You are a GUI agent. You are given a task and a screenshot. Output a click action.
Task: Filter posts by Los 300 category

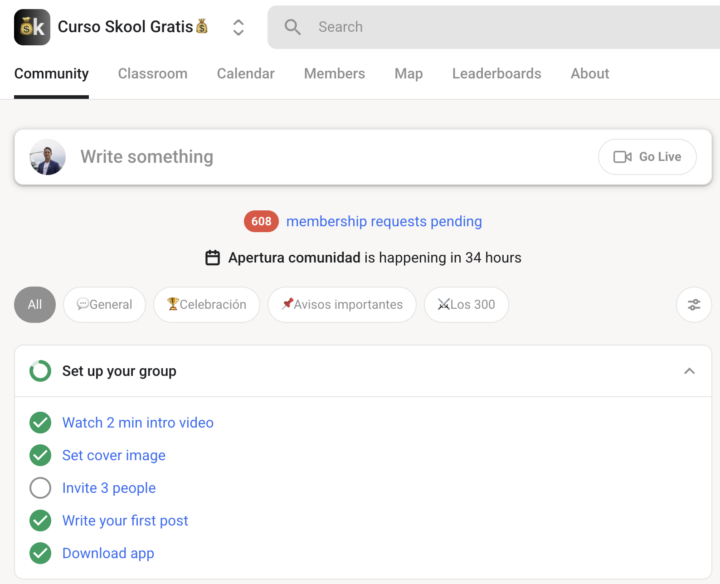click(466, 305)
